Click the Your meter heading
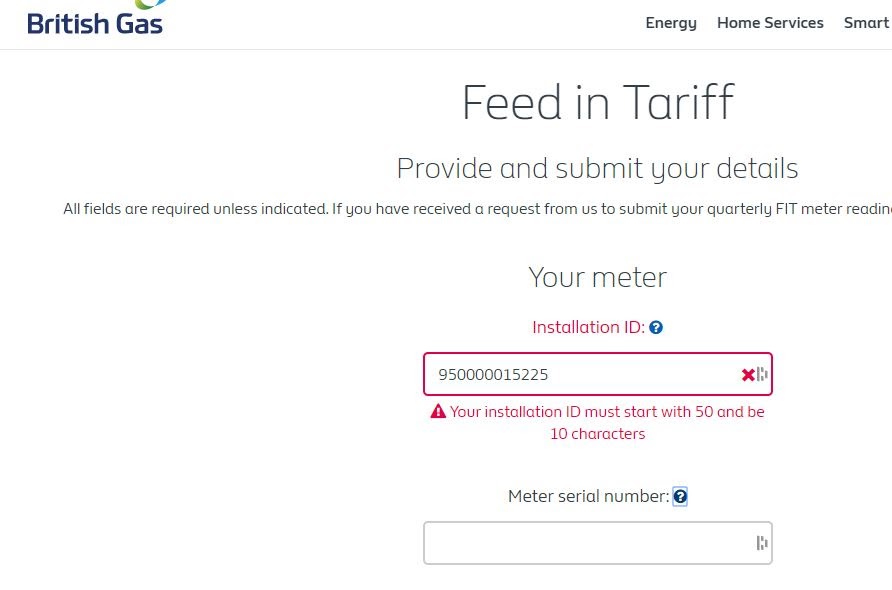 [597, 277]
